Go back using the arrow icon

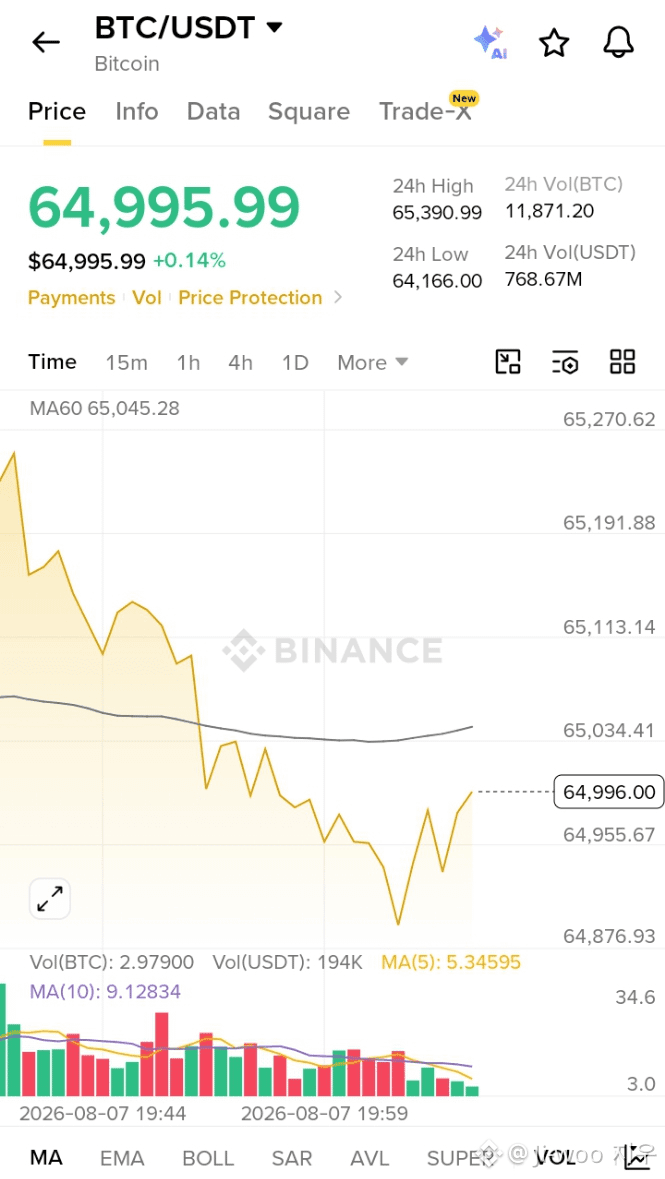pyautogui.click(x=46, y=42)
